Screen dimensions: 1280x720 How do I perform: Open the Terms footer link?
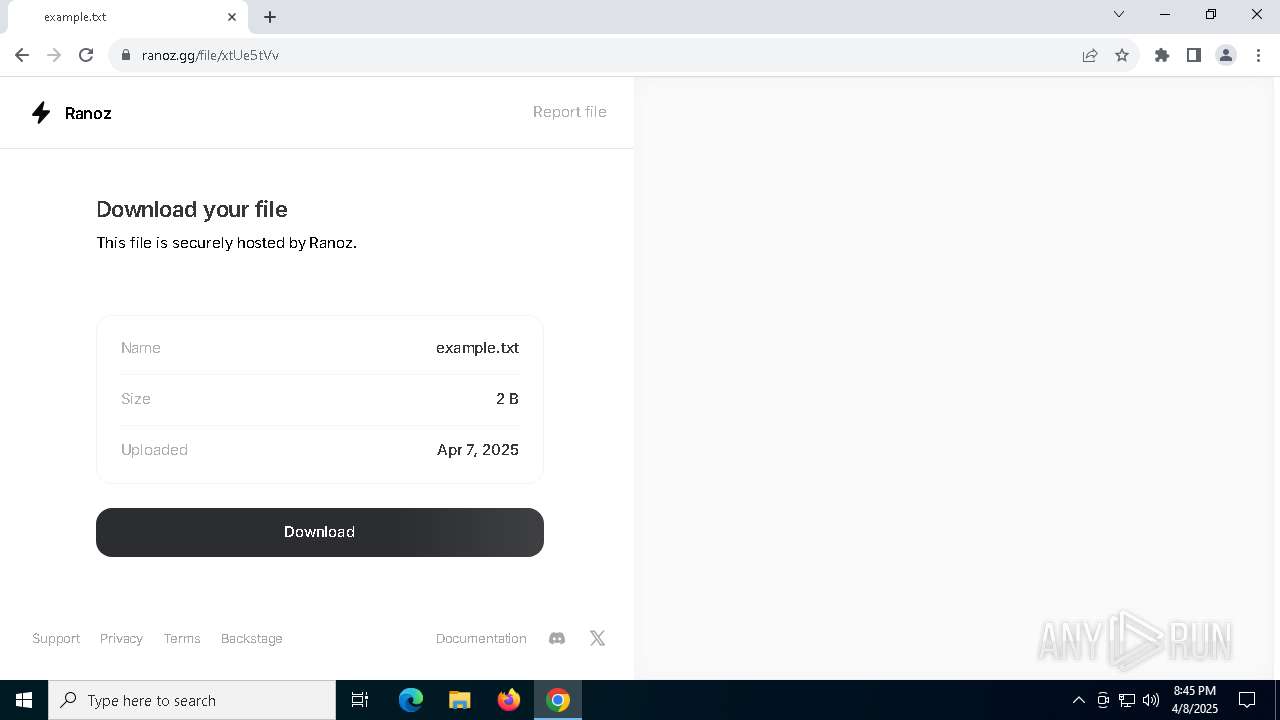coord(182,638)
